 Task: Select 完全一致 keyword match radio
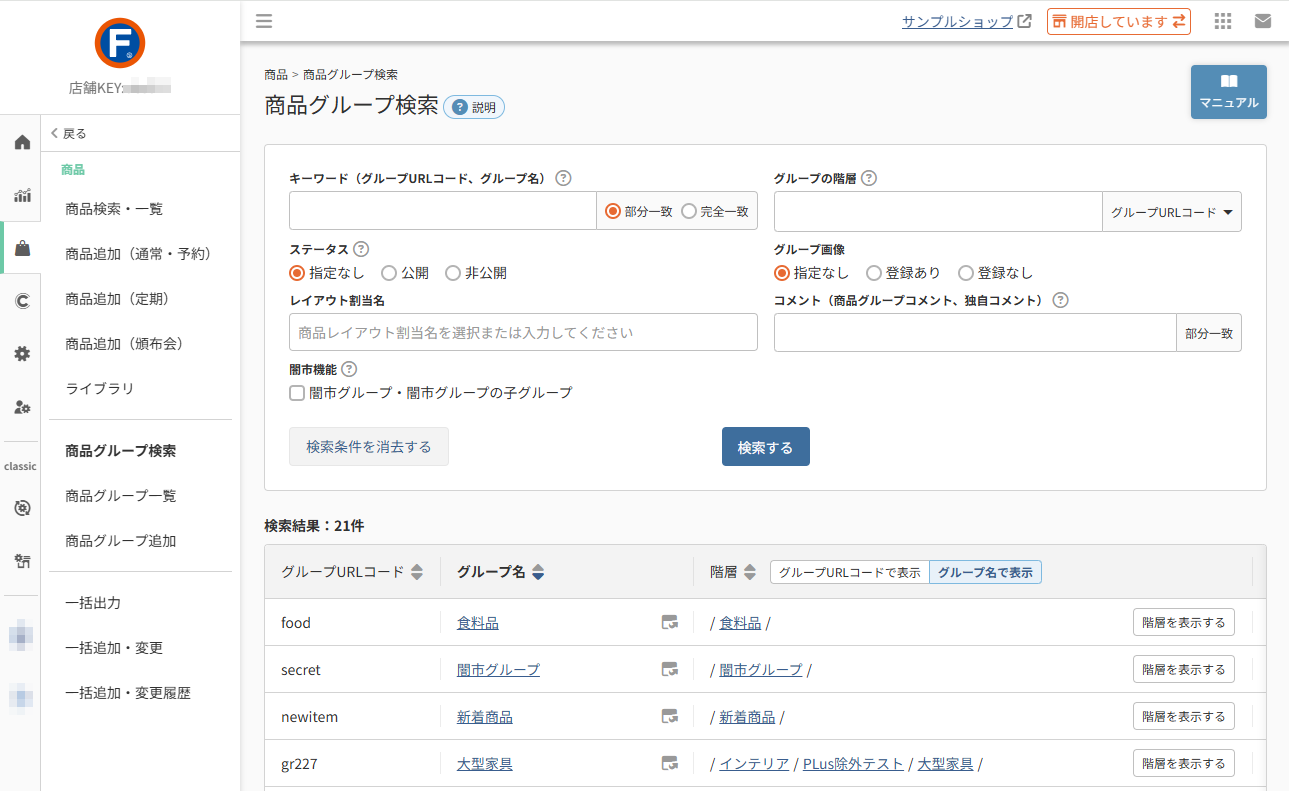689,211
